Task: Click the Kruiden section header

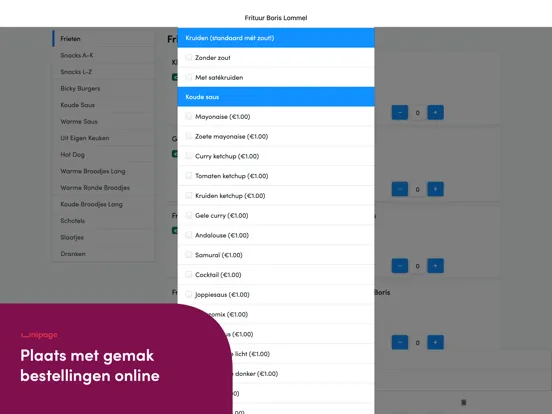Action: coord(276,38)
